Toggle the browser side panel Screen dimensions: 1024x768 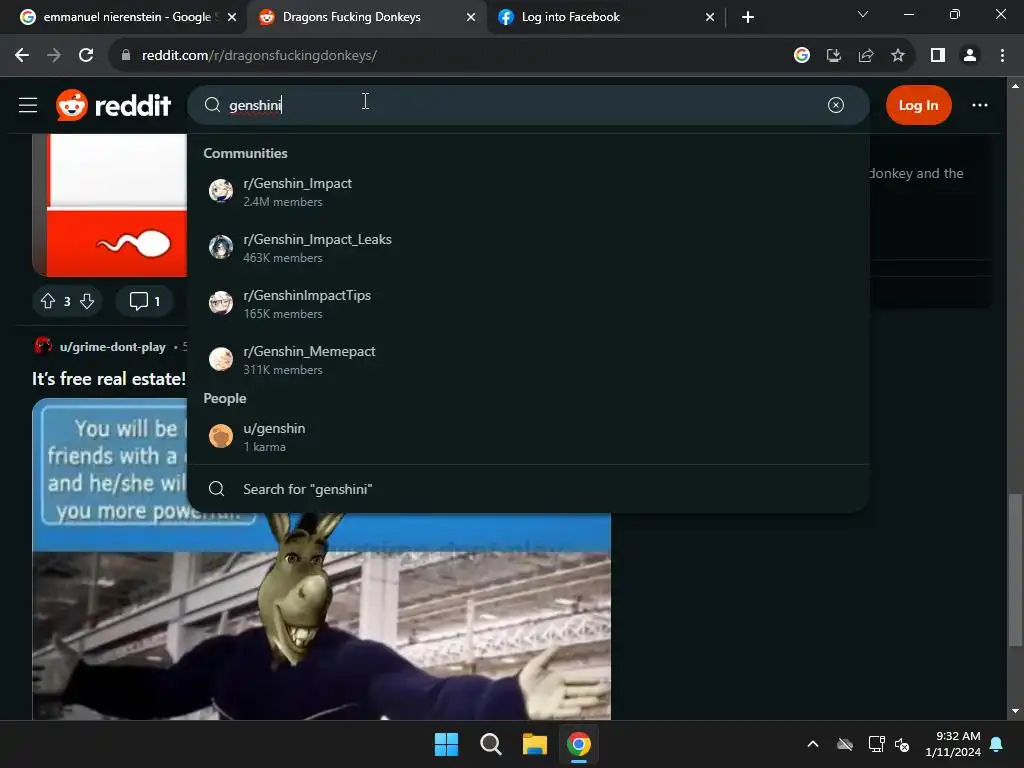click(x=938, y=56)
